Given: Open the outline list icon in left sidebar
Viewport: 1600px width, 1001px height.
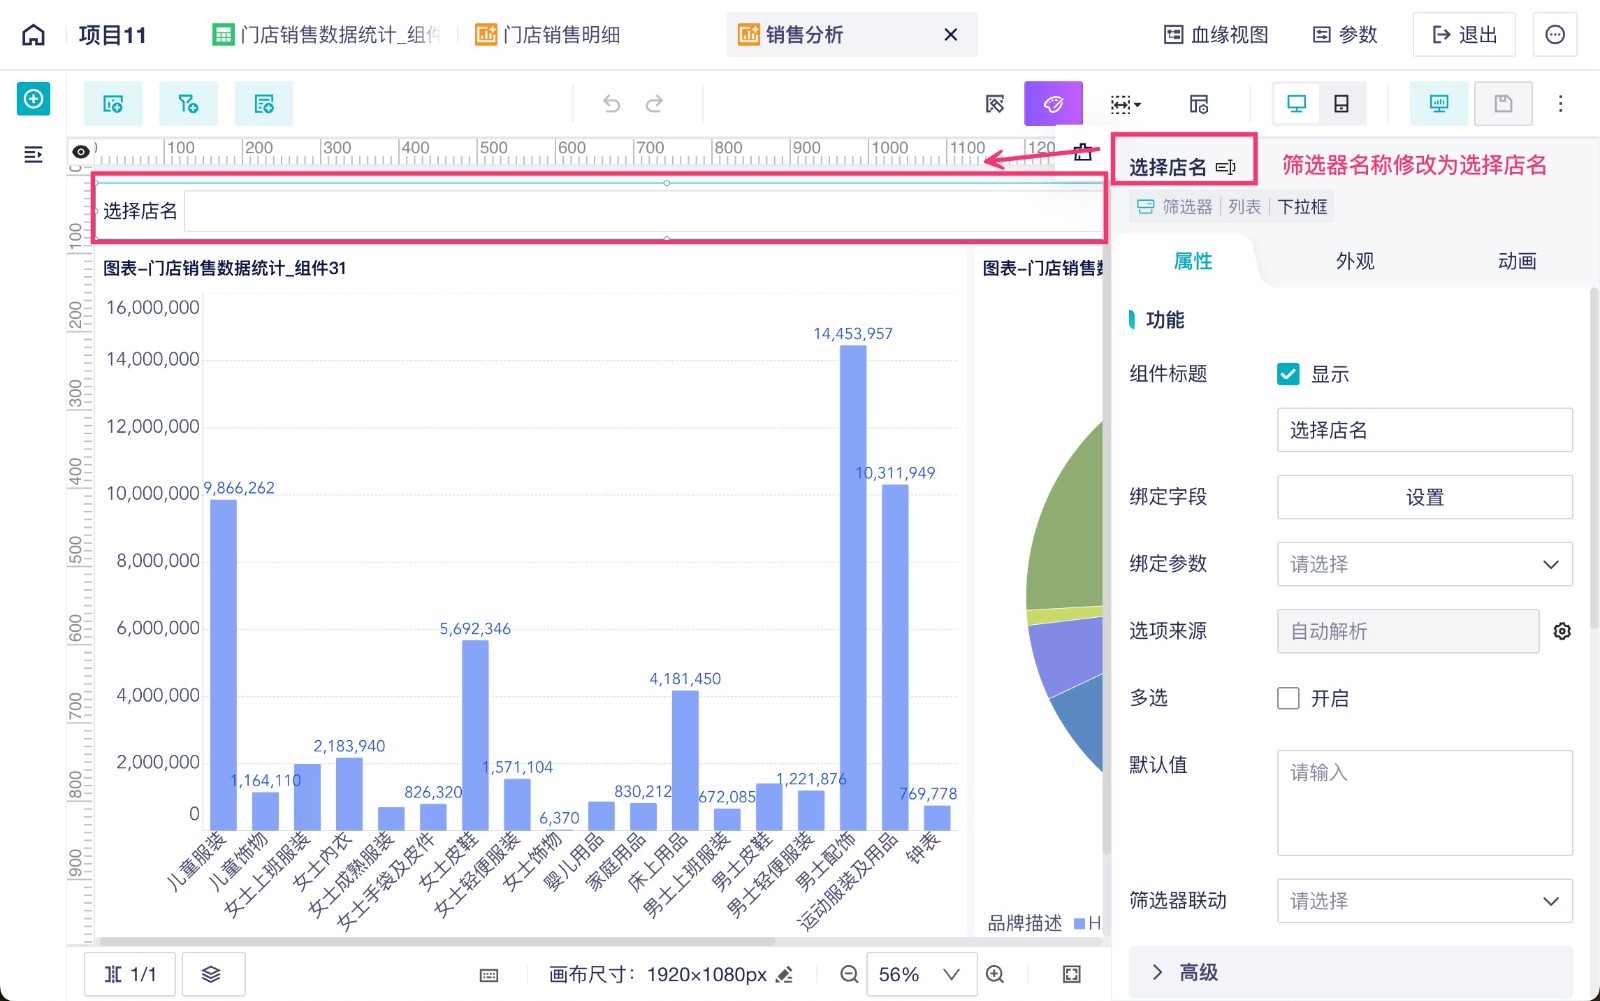Looking at the screenshot, I should click(x=33, y=154).
